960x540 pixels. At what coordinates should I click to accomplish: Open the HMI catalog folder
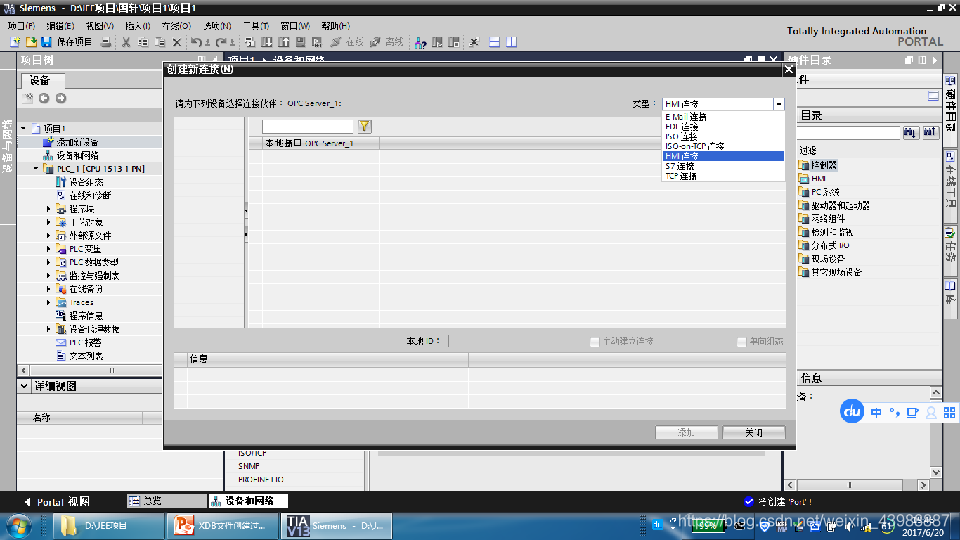pyautogui.click(x=812, y=178)
